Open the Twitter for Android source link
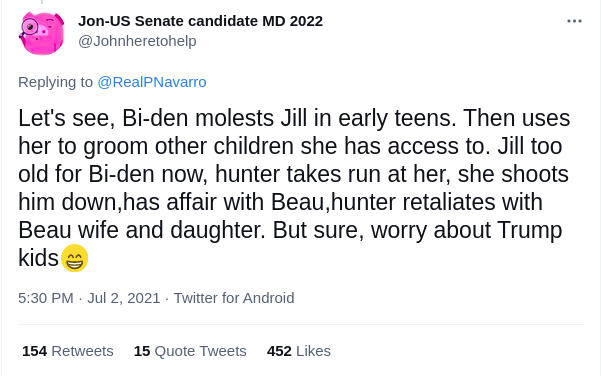The width and height of the screenshot is (601, 376). pos(234,298)
